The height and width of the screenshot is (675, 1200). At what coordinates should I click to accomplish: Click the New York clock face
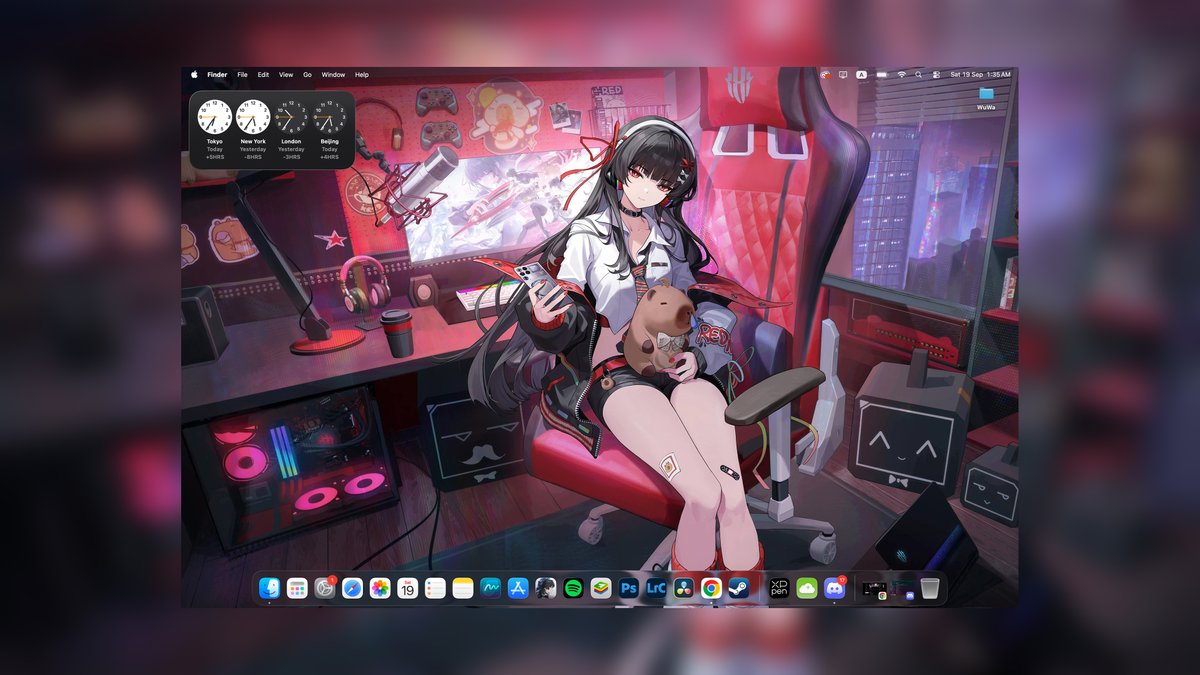click(x=253, y=117)
